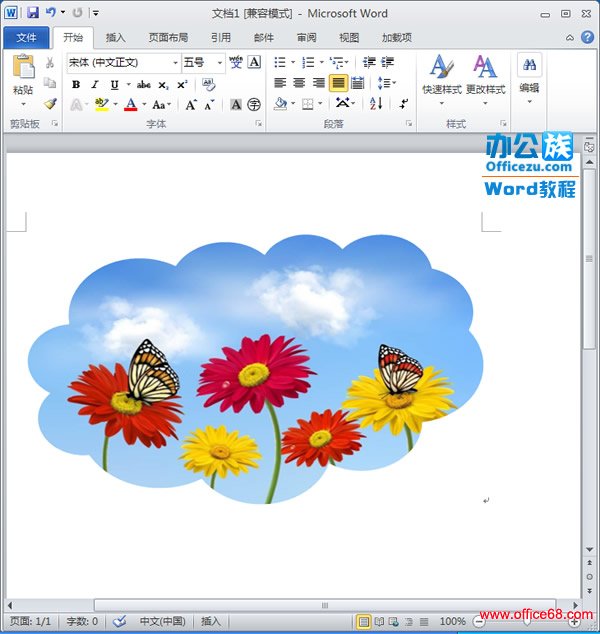Click the text highlight color button

click(101, 105)
